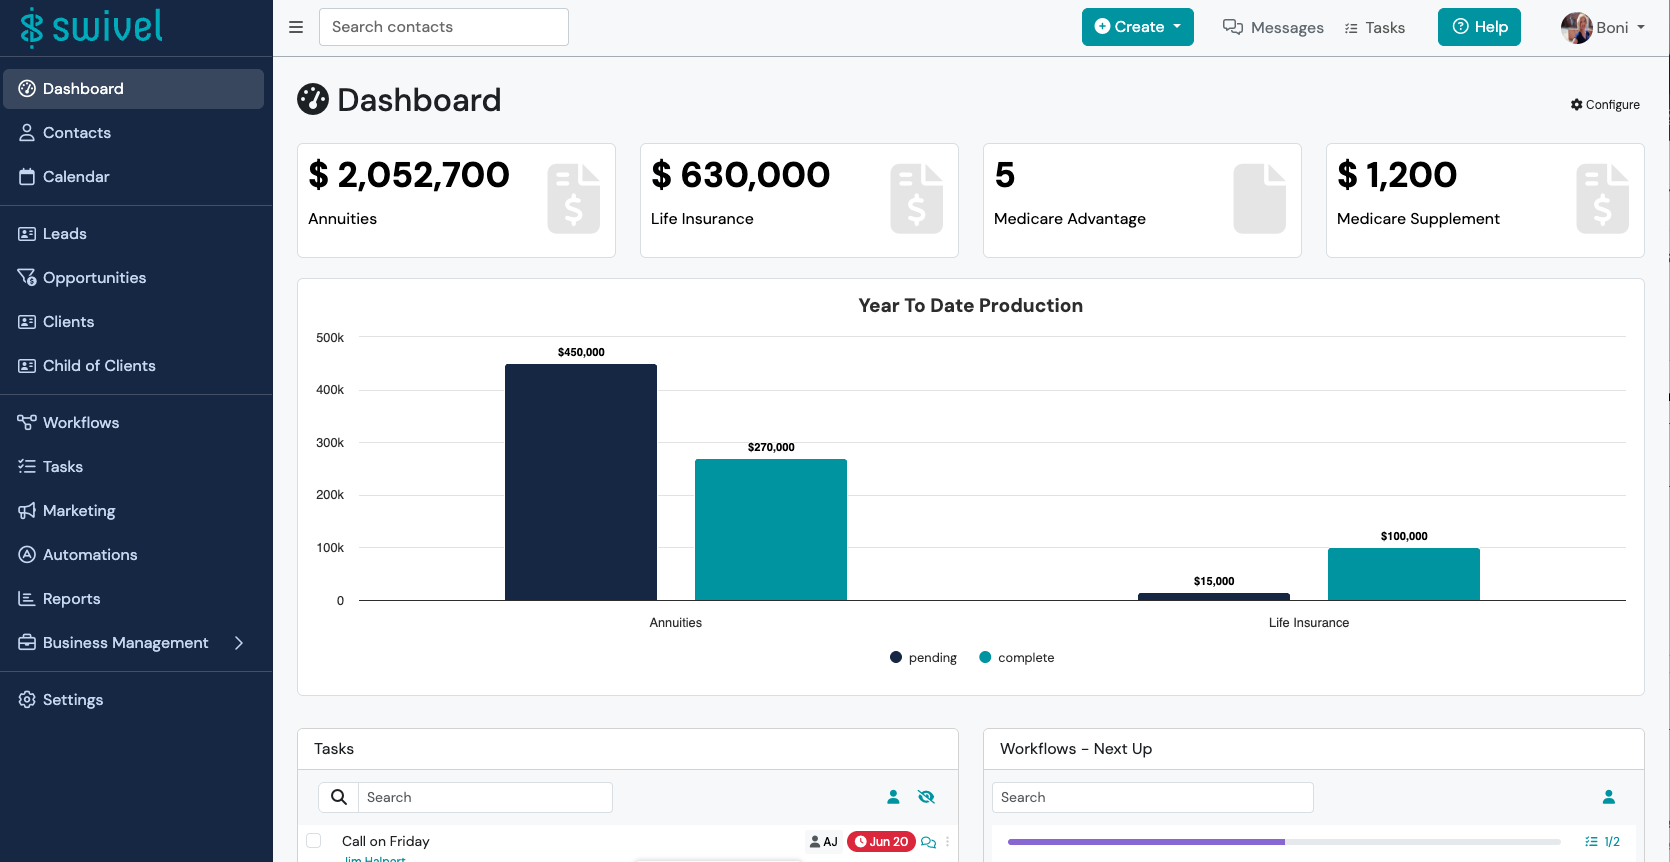The height and width of the screenshot is (862, 1670).
Task: Go to Contacts in sidebar
Action: coord(134,133)
